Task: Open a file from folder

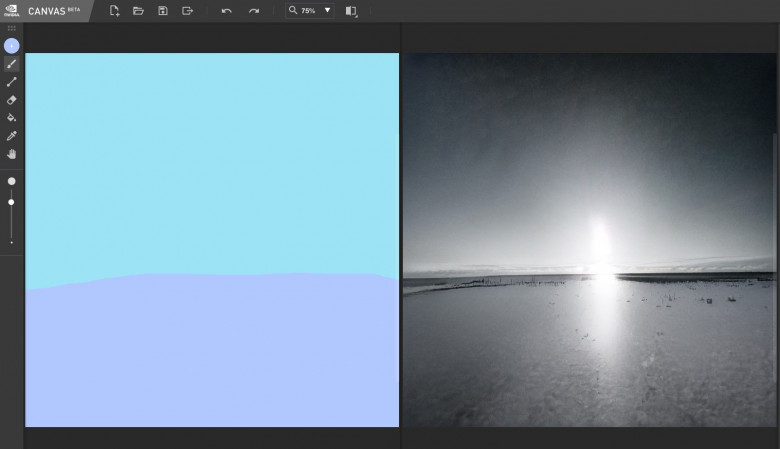Action: pos(138,11)
